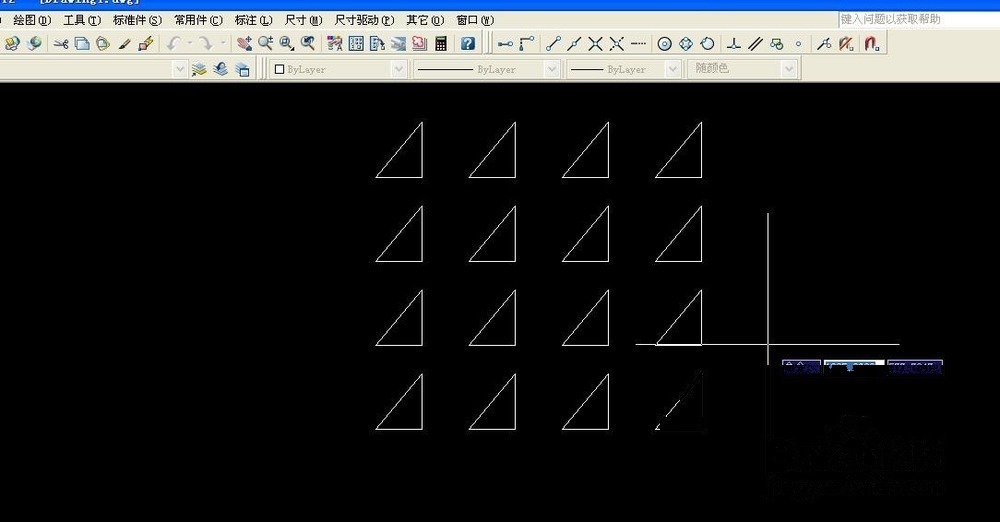Click the publish globe icon
The height and width of the screenshot is (522, 1000).
(x=34, y=43)
